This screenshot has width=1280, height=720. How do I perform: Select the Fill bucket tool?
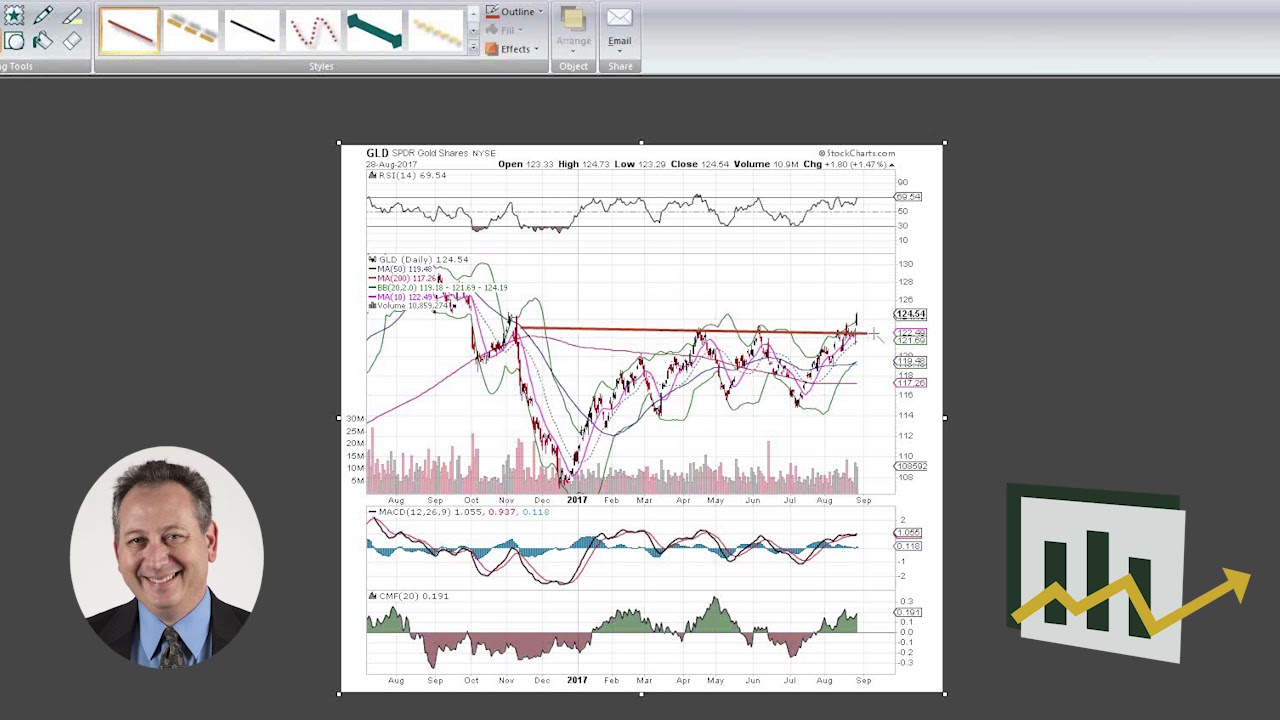[43, 41]
